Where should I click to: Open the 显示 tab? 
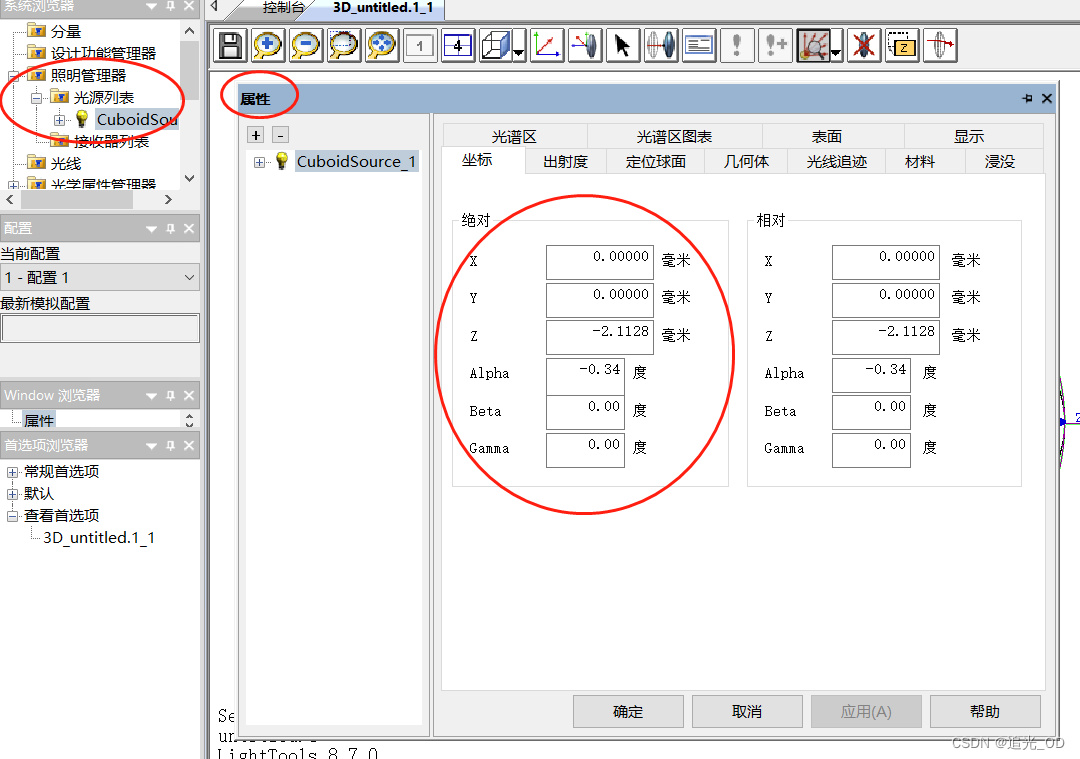point(968,136)
